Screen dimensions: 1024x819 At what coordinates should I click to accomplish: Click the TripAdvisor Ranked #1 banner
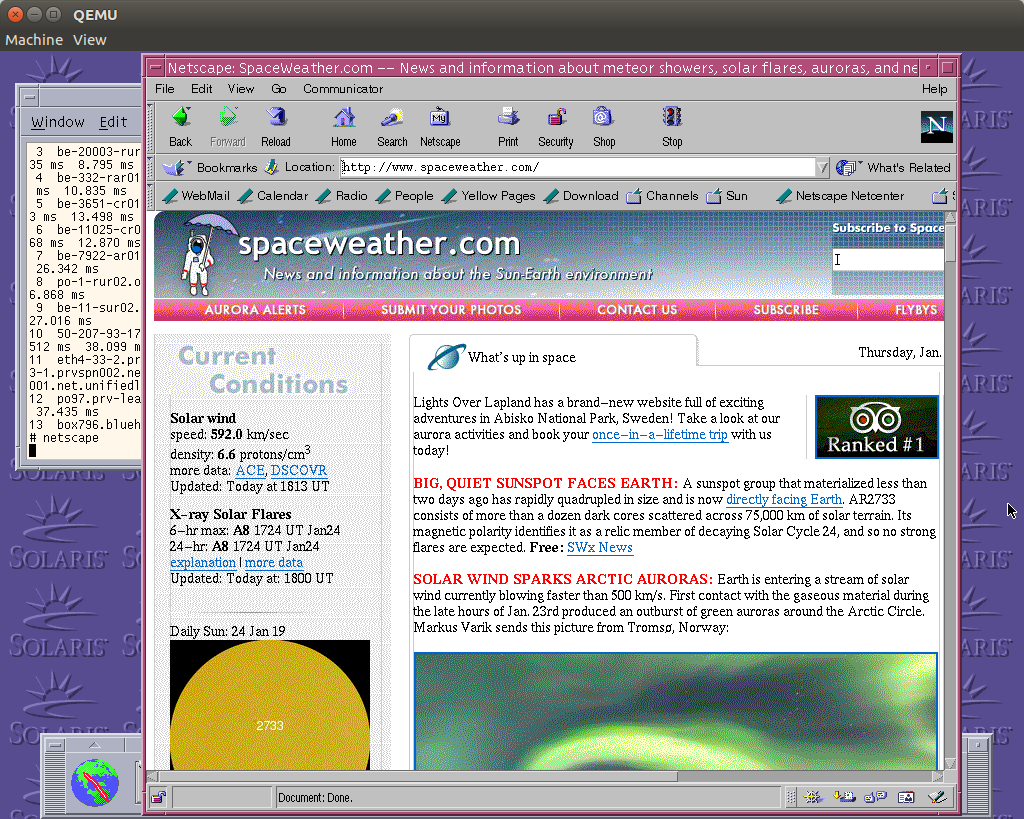pos(876,426)
